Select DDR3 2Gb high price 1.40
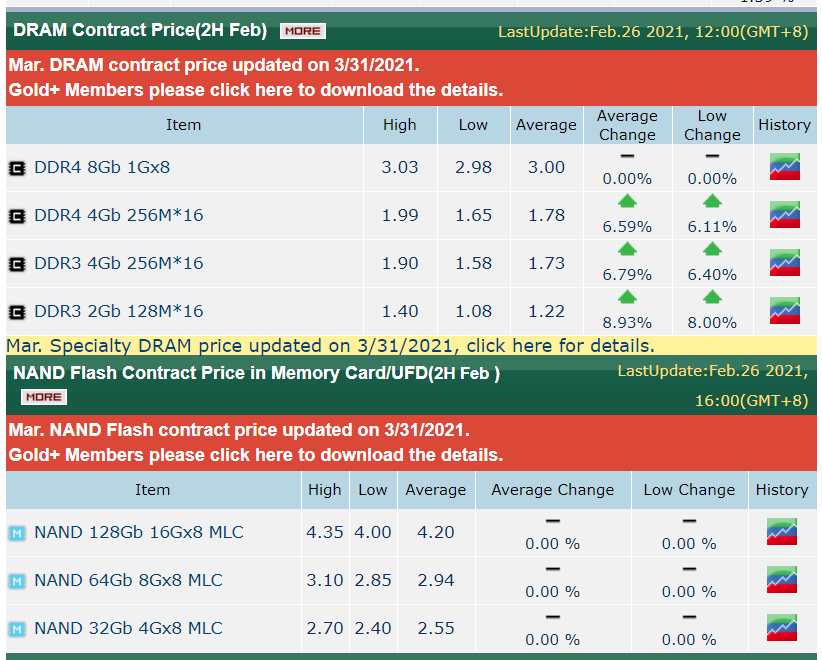The height and width of the screenshot is (660, 822). (x=400, y=311)
